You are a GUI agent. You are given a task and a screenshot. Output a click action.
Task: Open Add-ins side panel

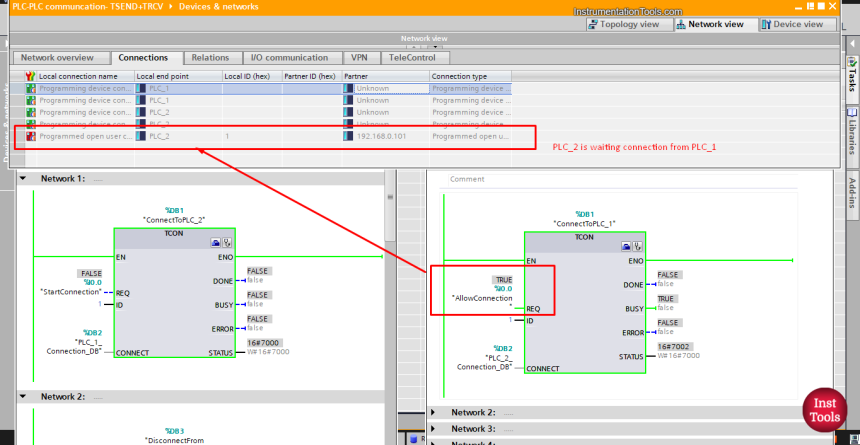852,193
